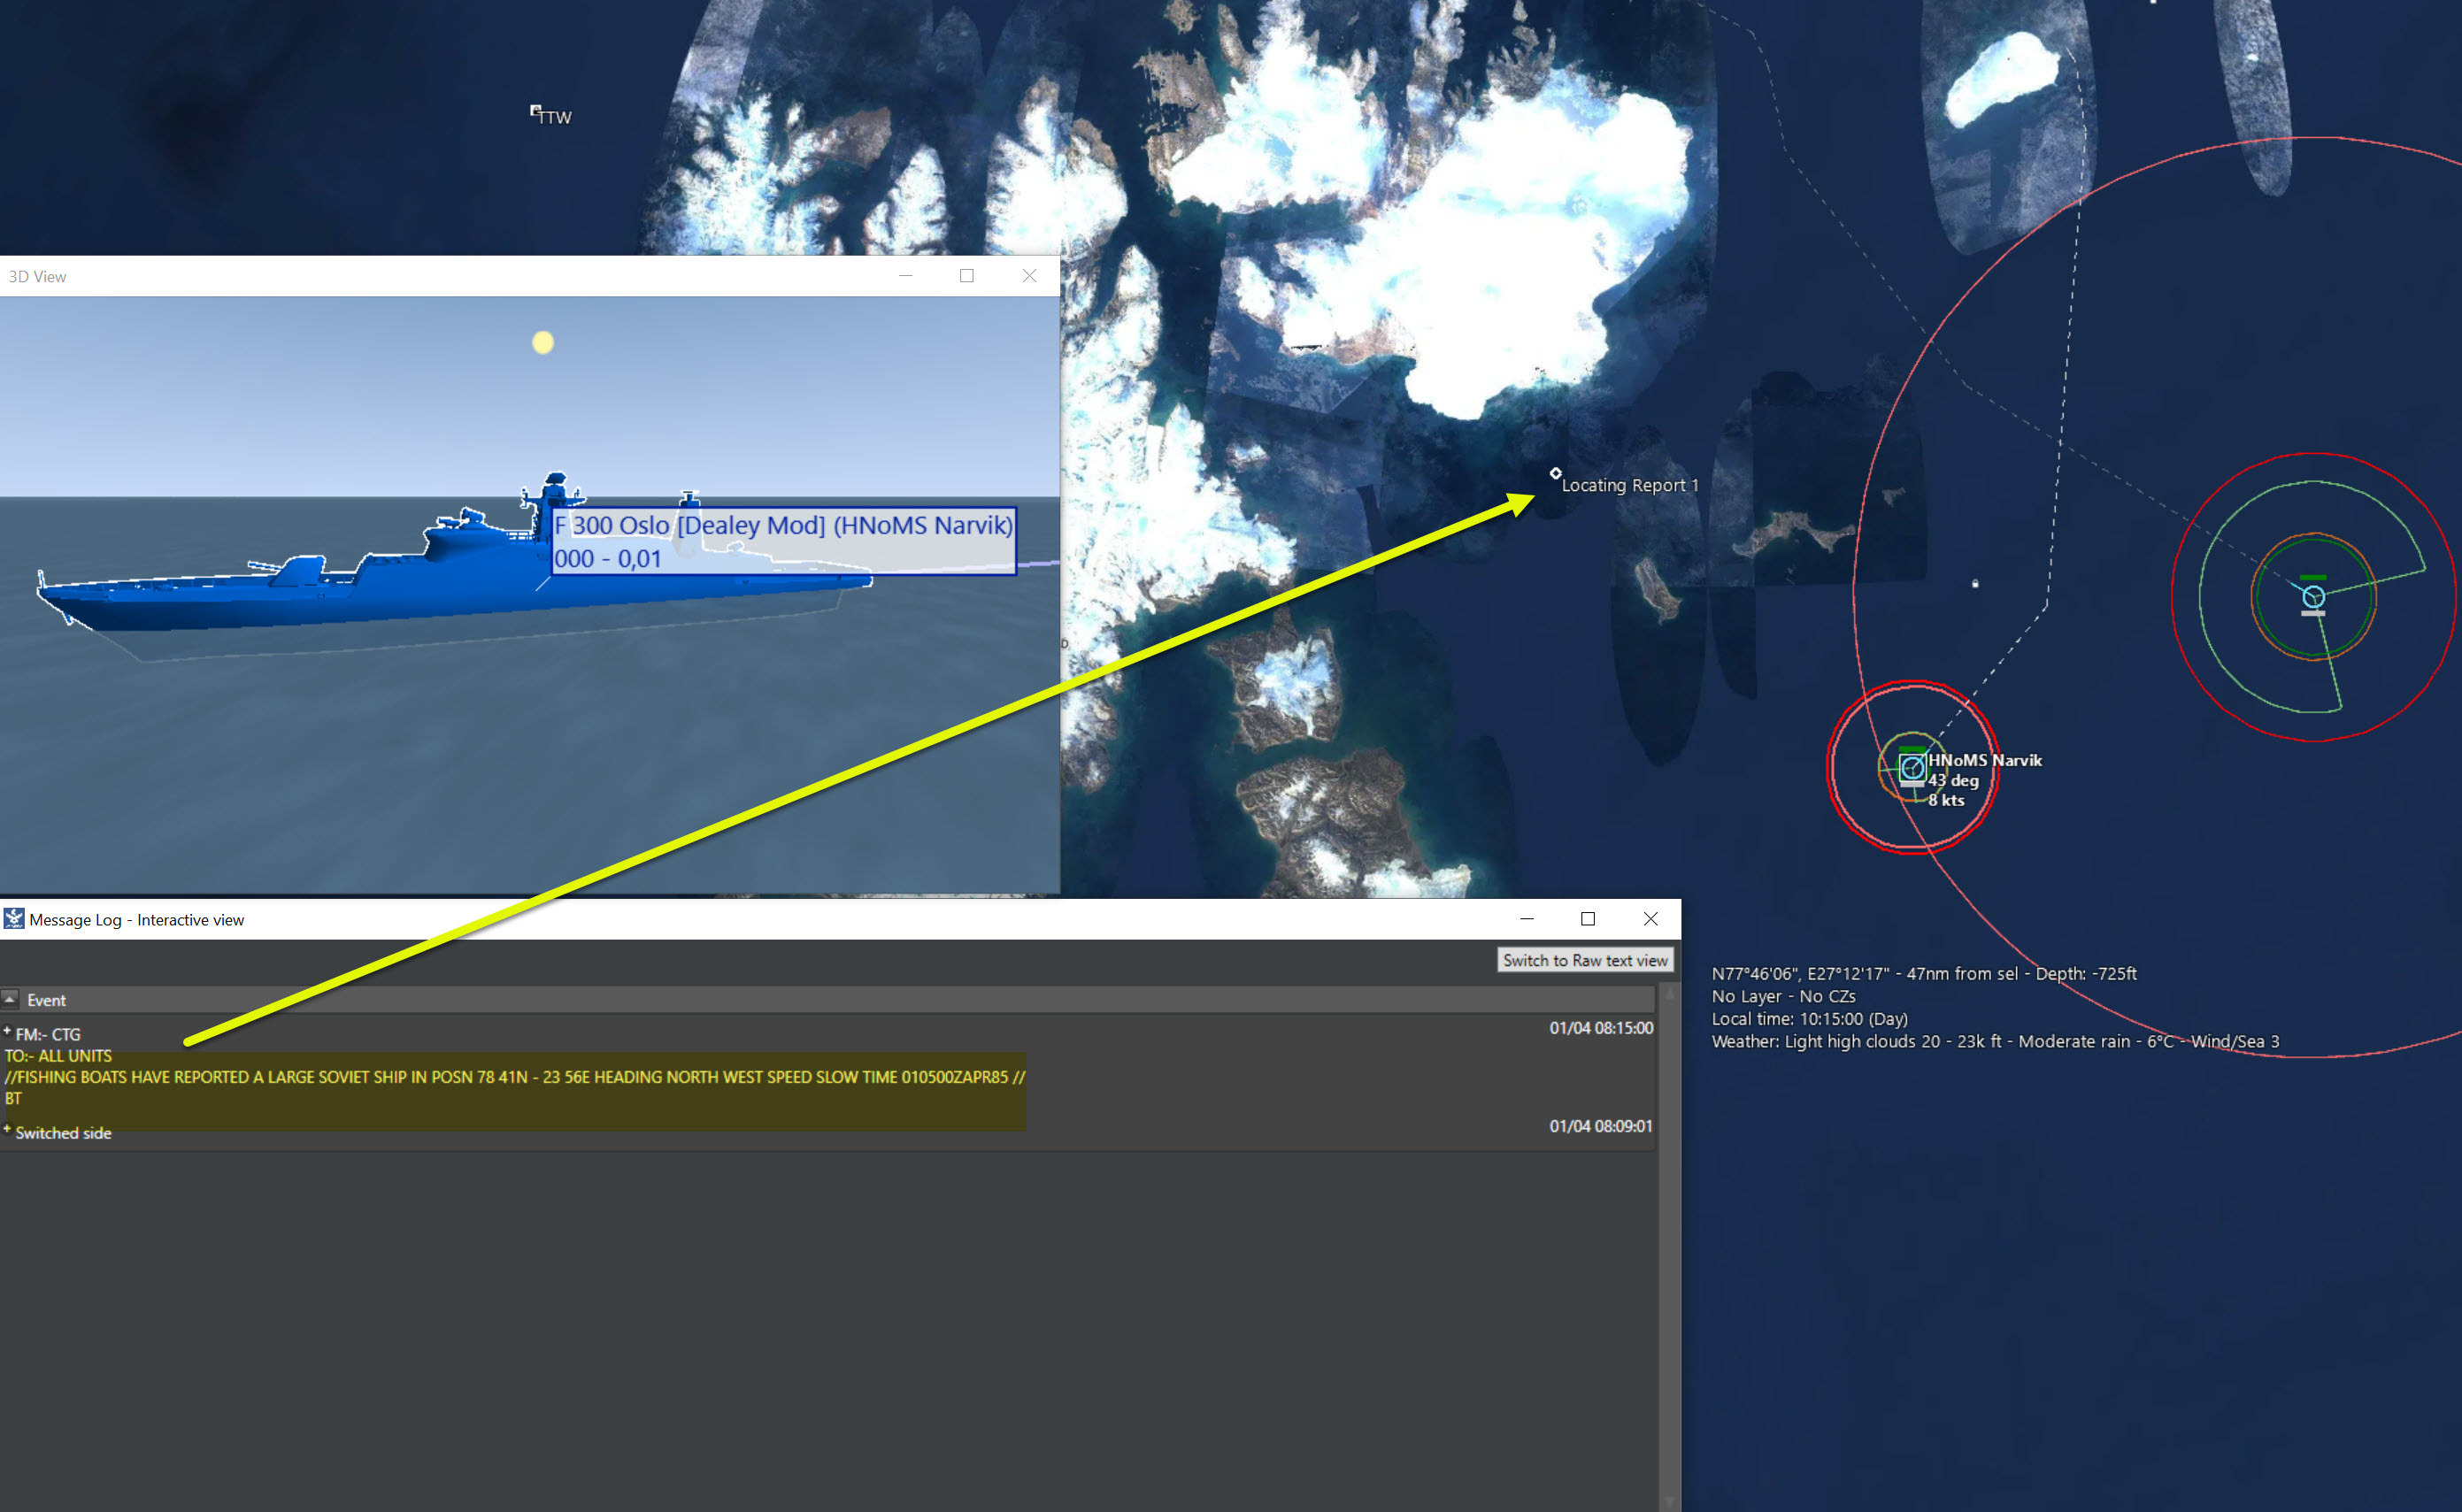
Task: Click the TTW reference point marker
Action: click(x=535, y=110)
